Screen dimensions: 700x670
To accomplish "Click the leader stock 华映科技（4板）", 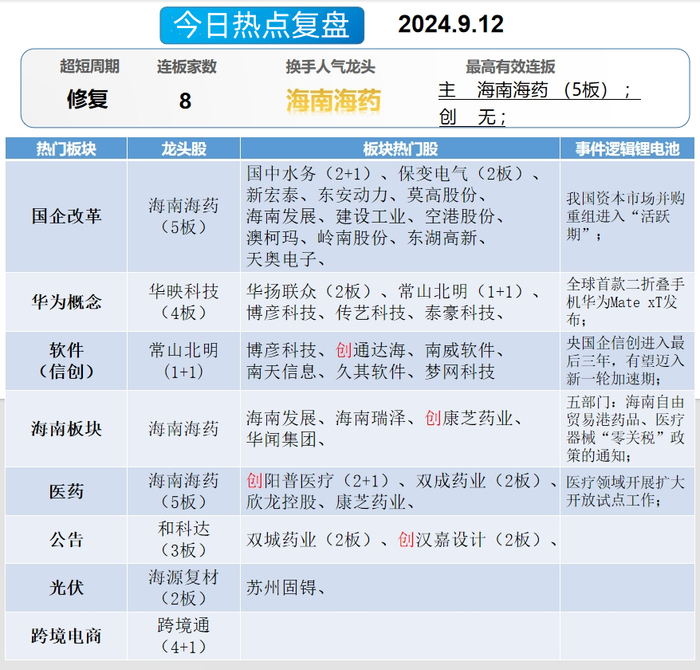I will click(183, 302).
